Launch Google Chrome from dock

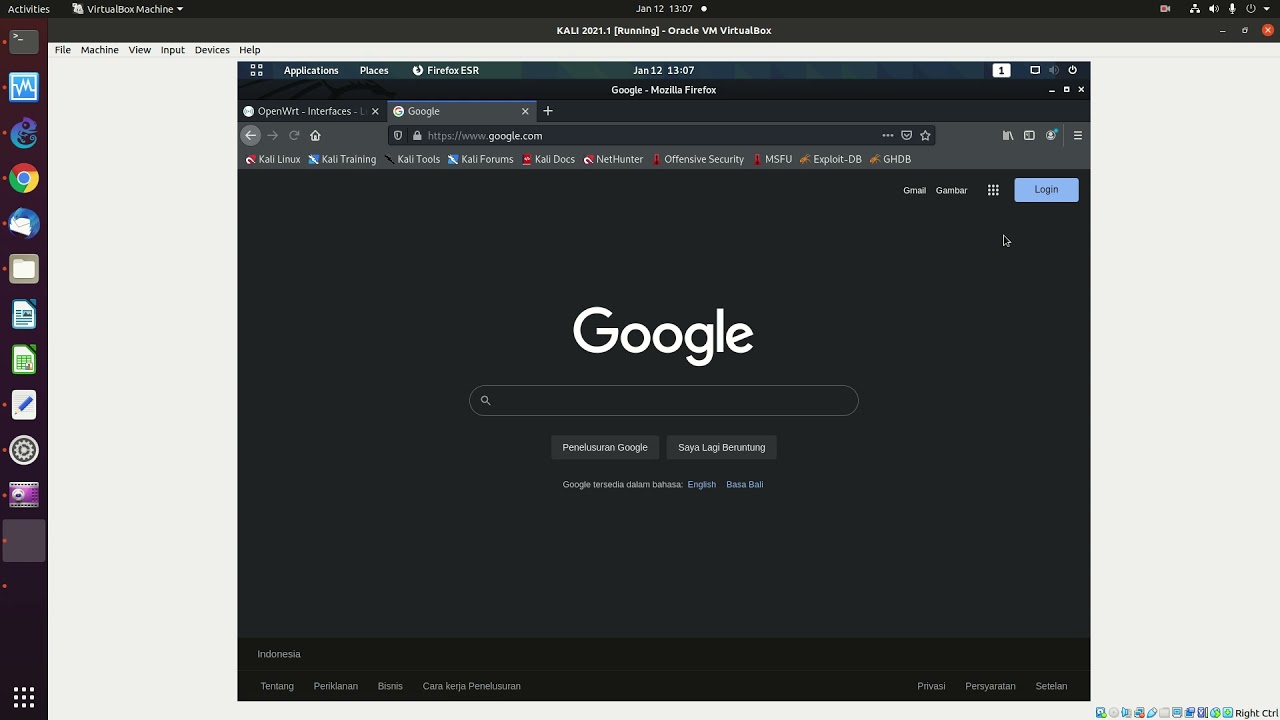(x=24, y=179)
